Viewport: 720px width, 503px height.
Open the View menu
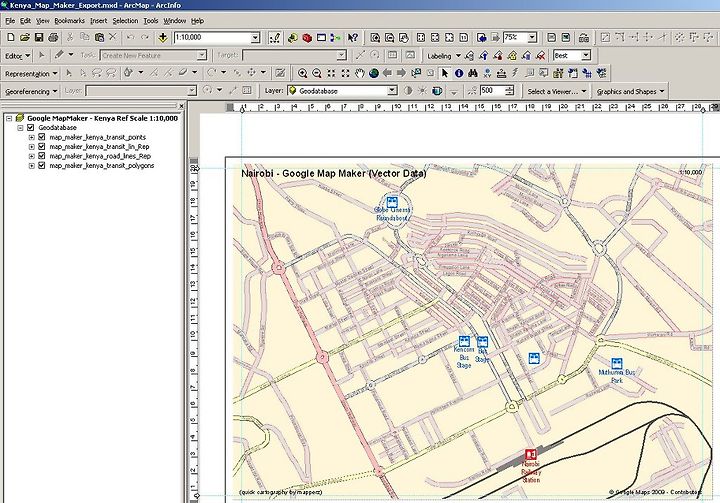(42, 21)
